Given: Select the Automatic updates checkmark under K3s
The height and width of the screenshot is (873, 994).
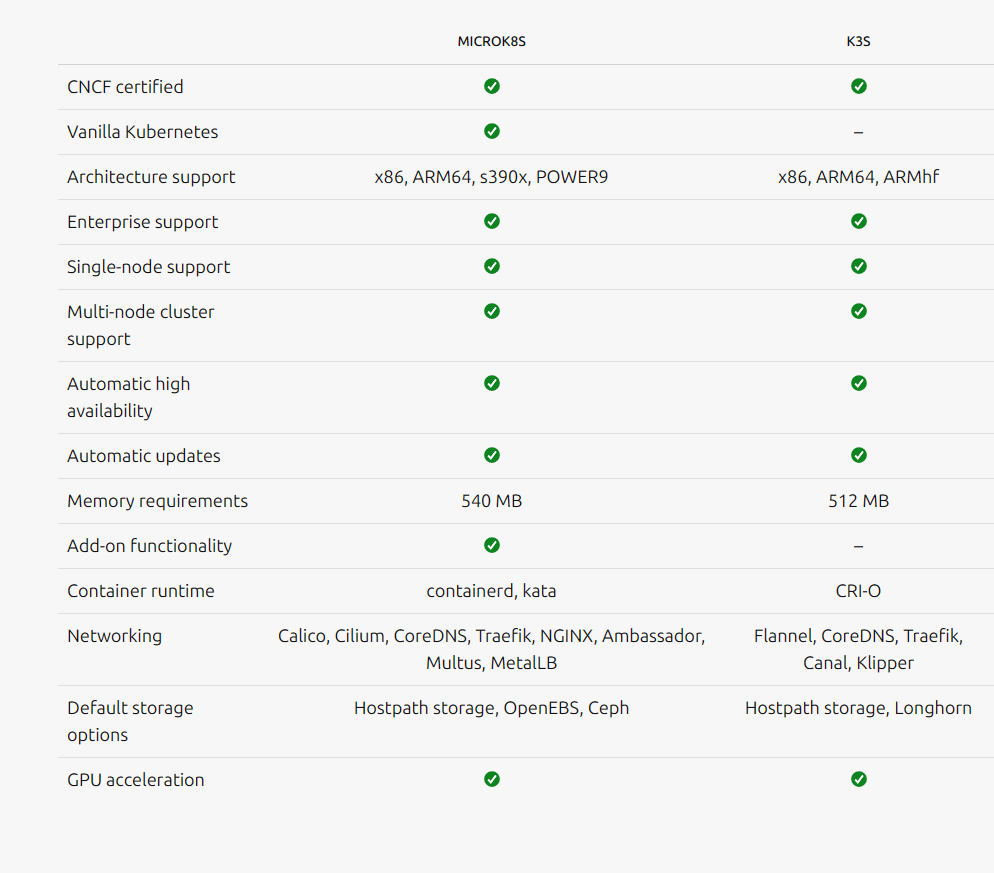Looking at the screenshot, I should point(858,455).
